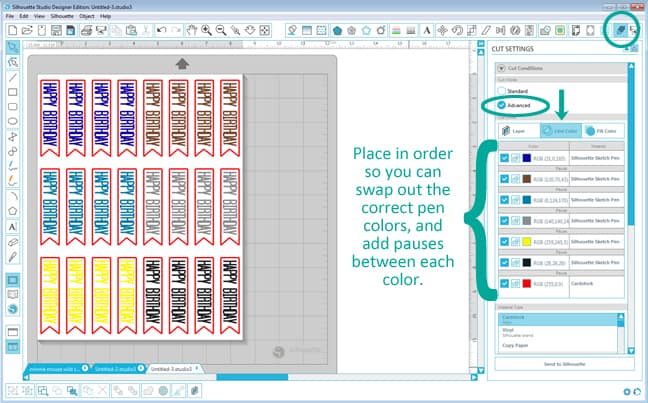Toggle cut style icon for gray row
This screenshot has height=403, width=648.
pos(515,221)
